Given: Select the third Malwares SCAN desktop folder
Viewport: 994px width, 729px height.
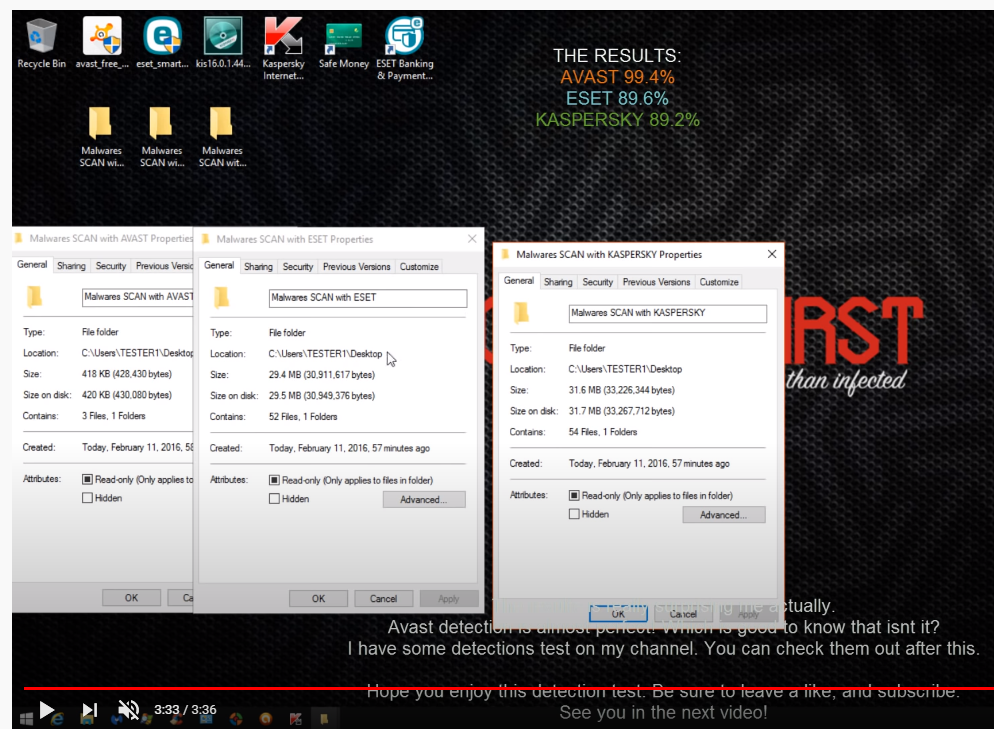Looking at the screenshot, I should tap(222, 137).
